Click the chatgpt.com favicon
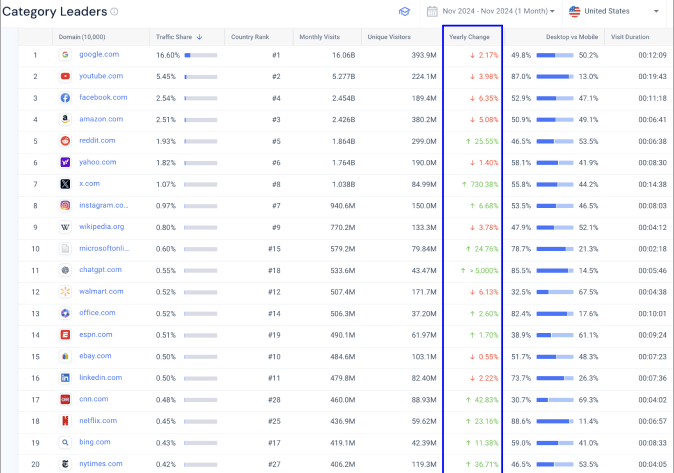Viewport: 674px width, 473px height. point(65,270)
